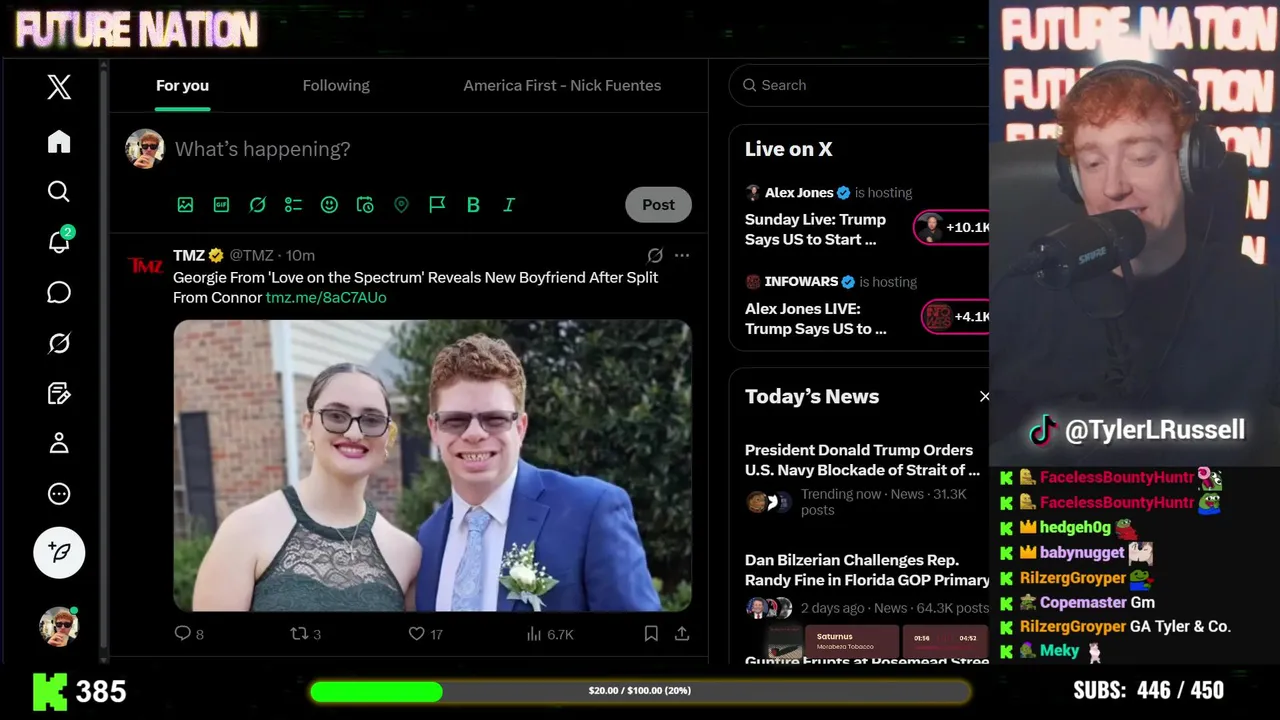The width and height of the screenshot is (1280, 720).
Task: Open Grok icon in sidebar
Action: [59, 343]
